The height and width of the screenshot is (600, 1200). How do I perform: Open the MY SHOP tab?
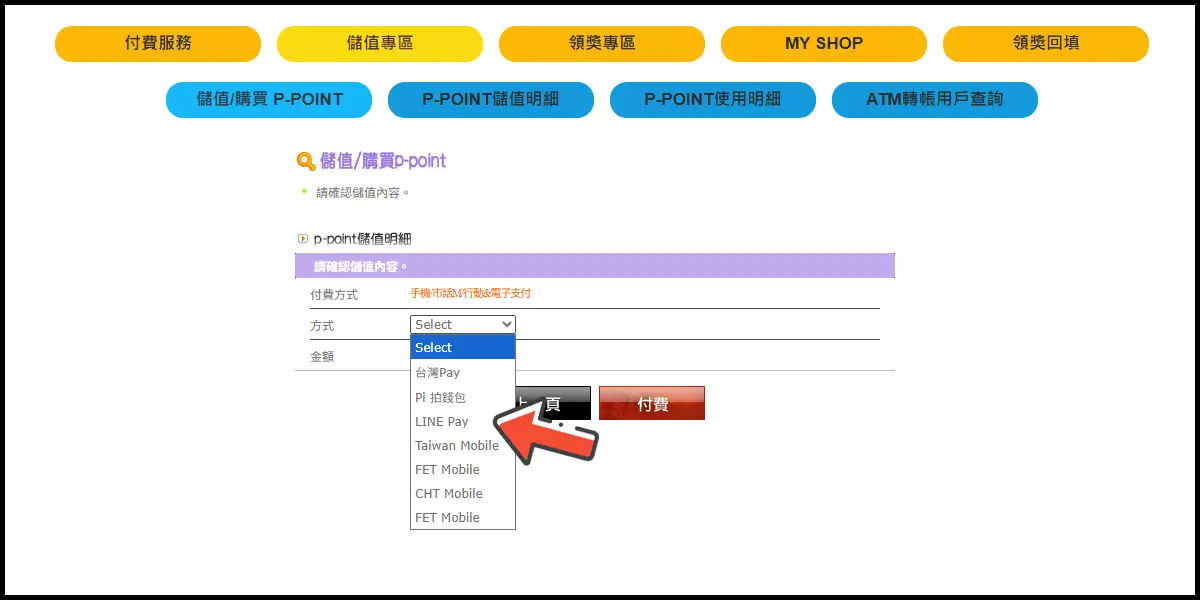click(824, 44)
